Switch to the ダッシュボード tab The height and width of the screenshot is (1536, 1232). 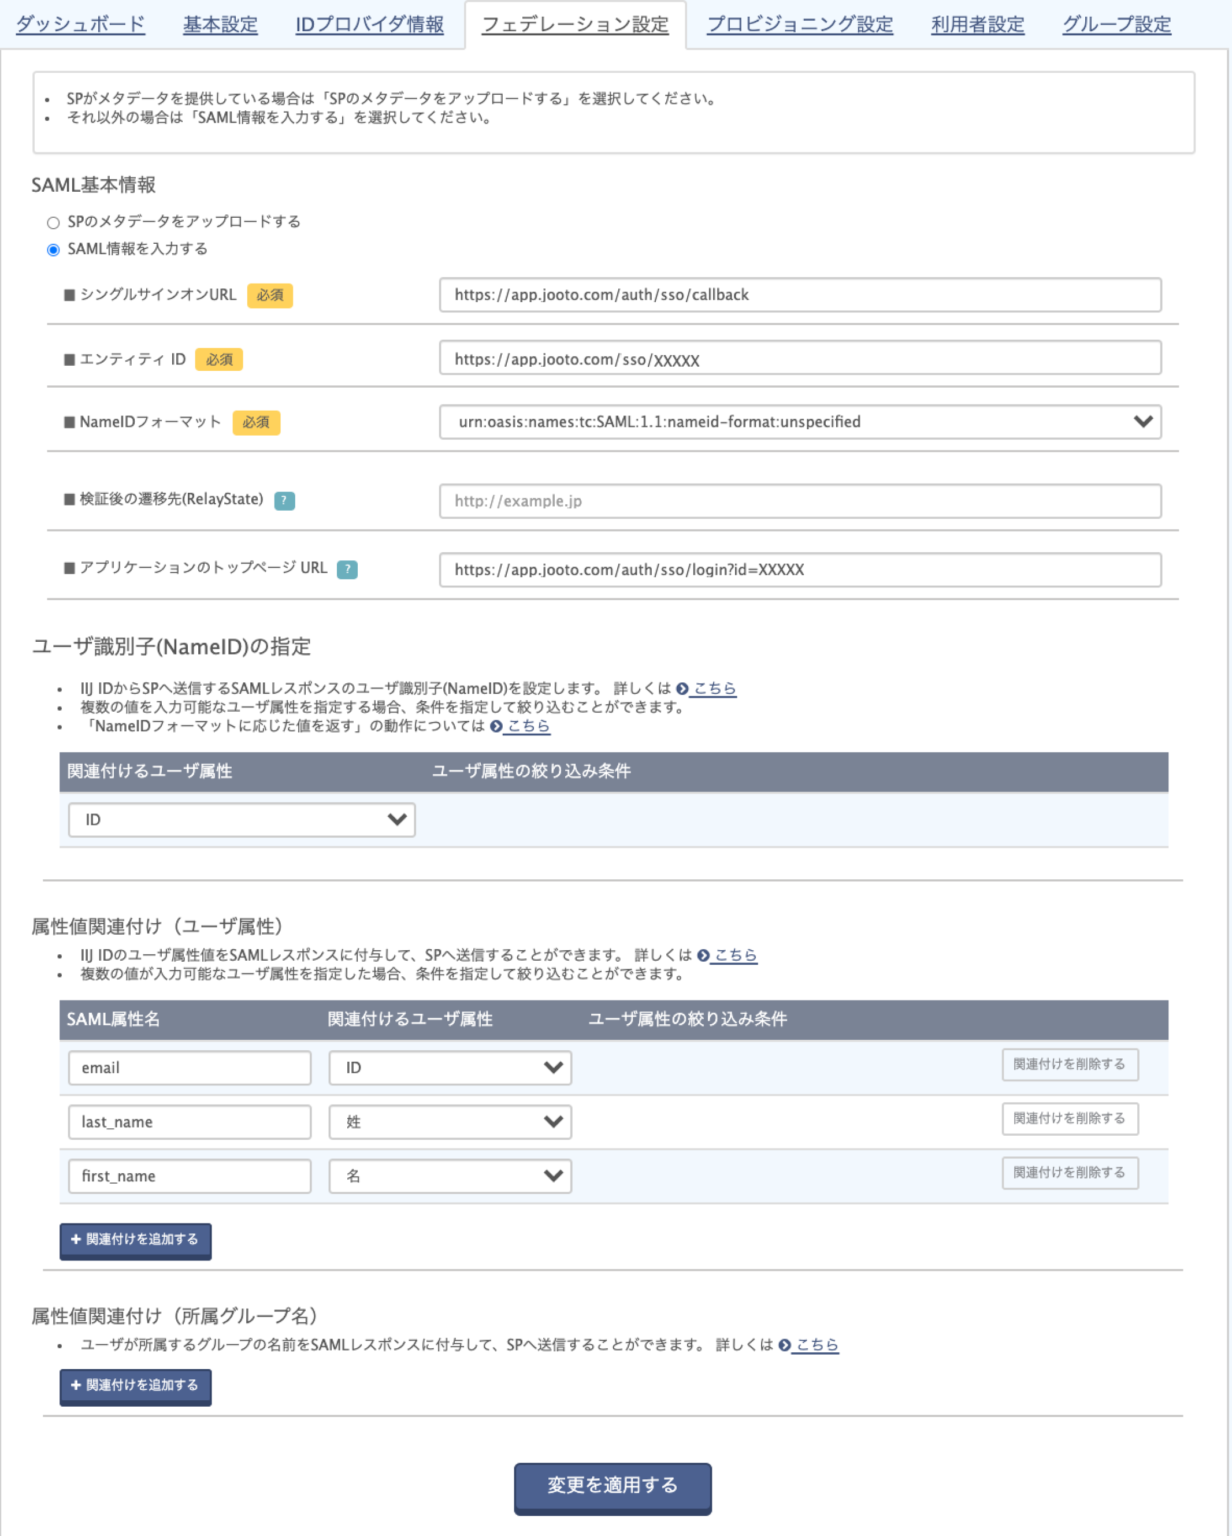pyautogui.click(x=81, y=25)
